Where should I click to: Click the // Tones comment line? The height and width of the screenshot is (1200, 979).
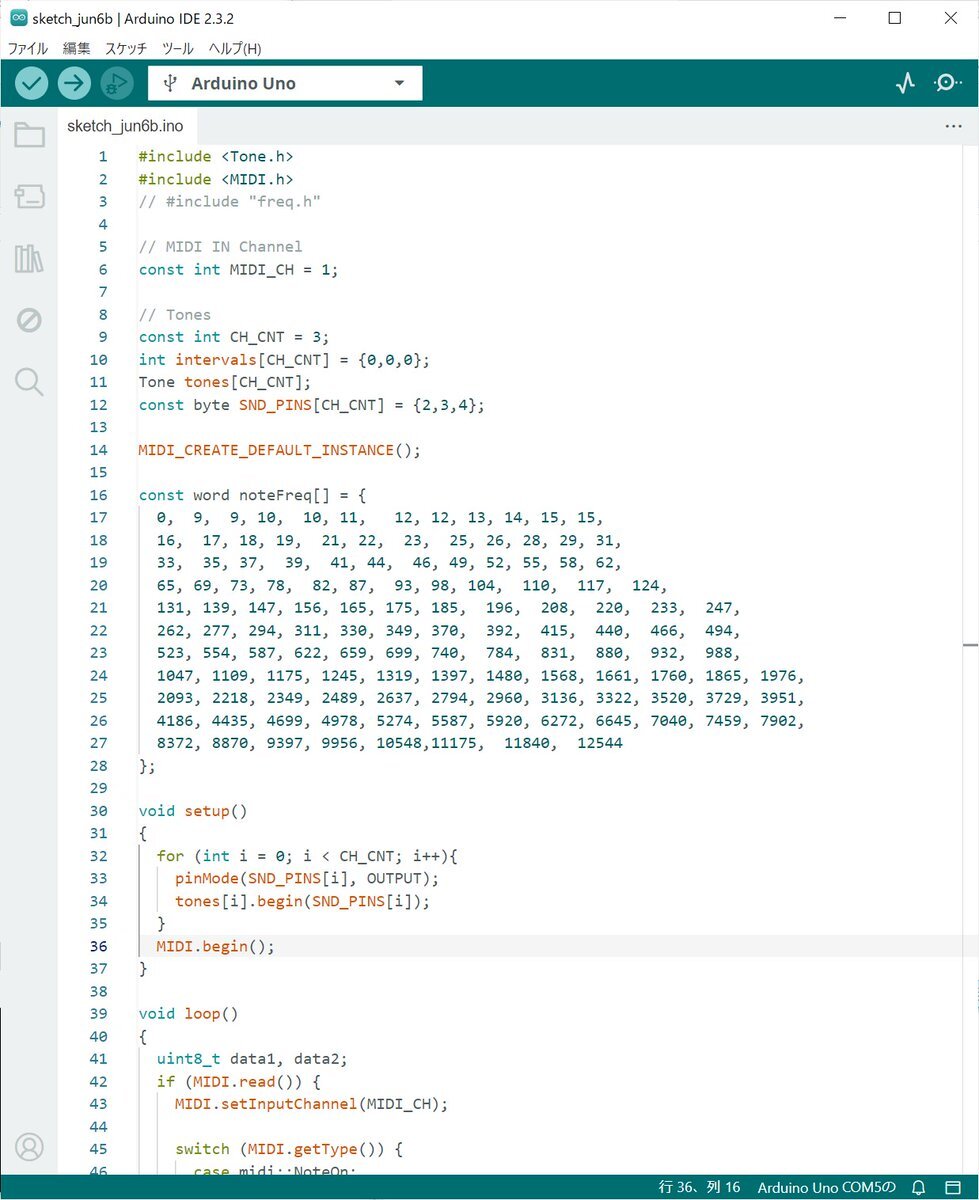click(175, 314)
